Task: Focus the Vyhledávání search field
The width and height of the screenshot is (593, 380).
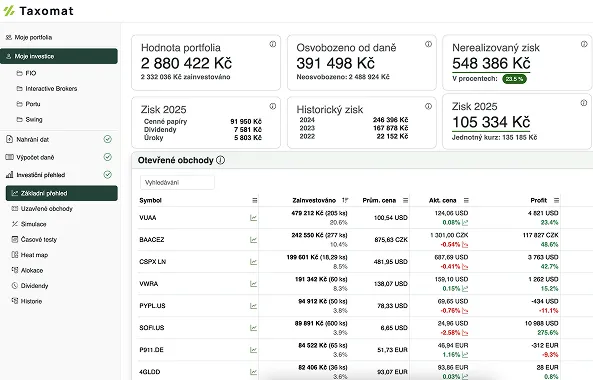Action: 177,183
